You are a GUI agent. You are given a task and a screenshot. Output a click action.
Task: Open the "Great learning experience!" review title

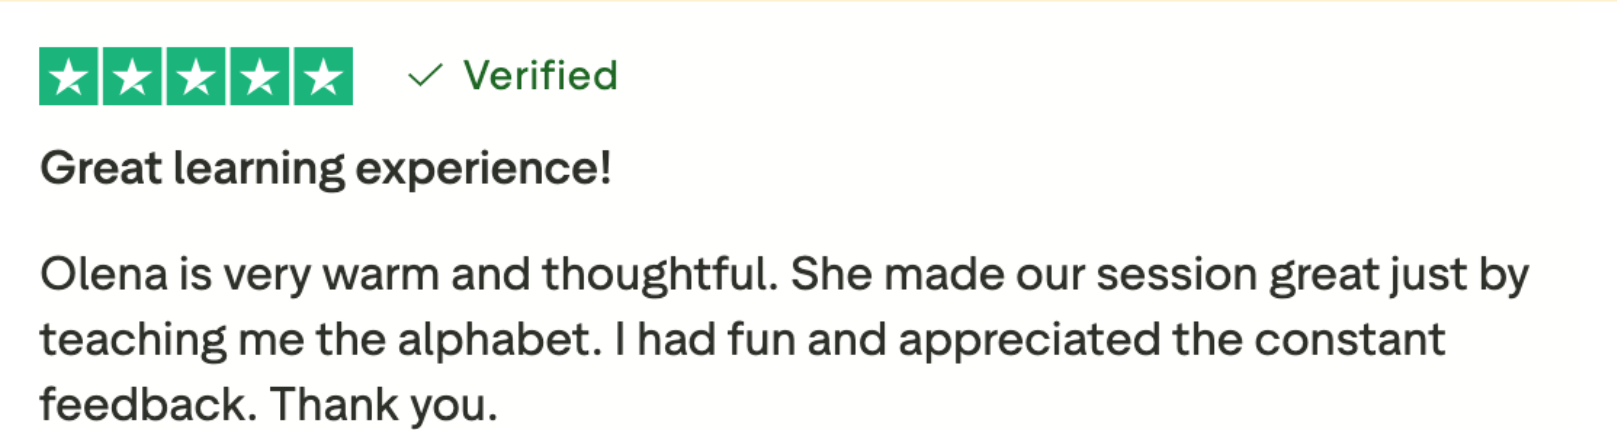pos(325,168)
